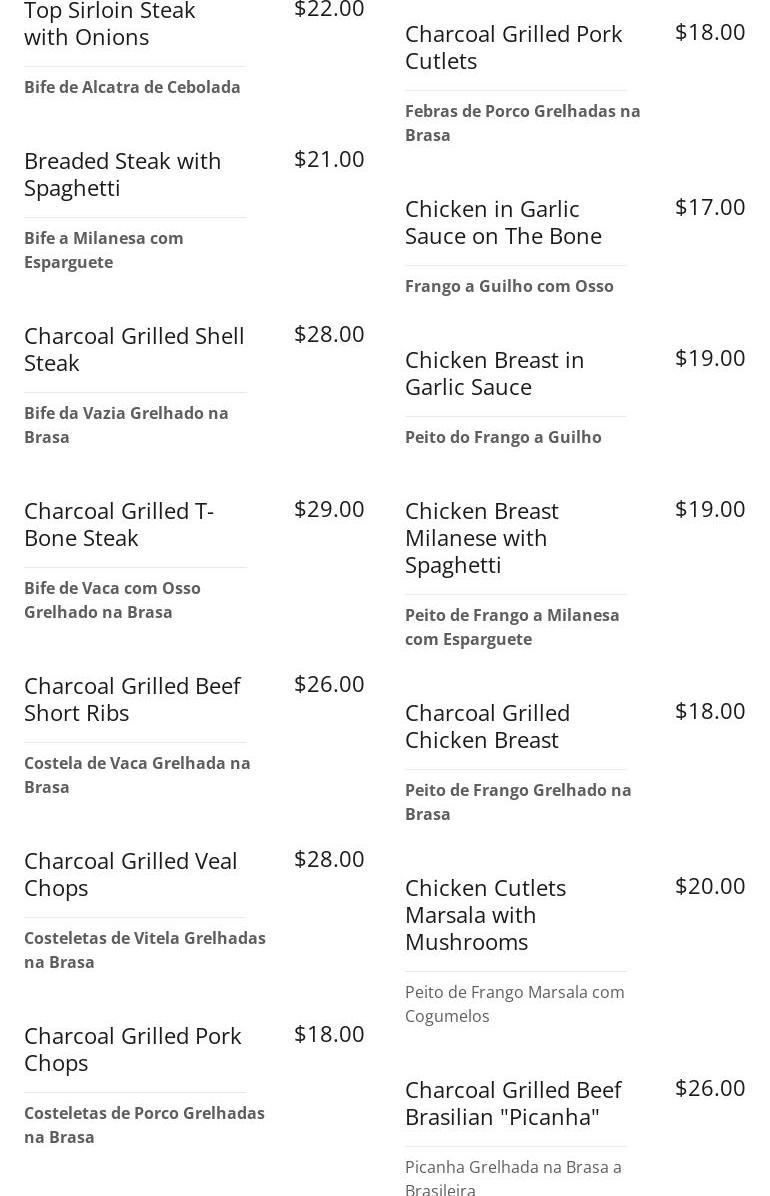The height and width of the screenshot is (1196, 770).
Task: Choose Charcoal Grilled Pork Chops title
Action: pos(133,1049)
